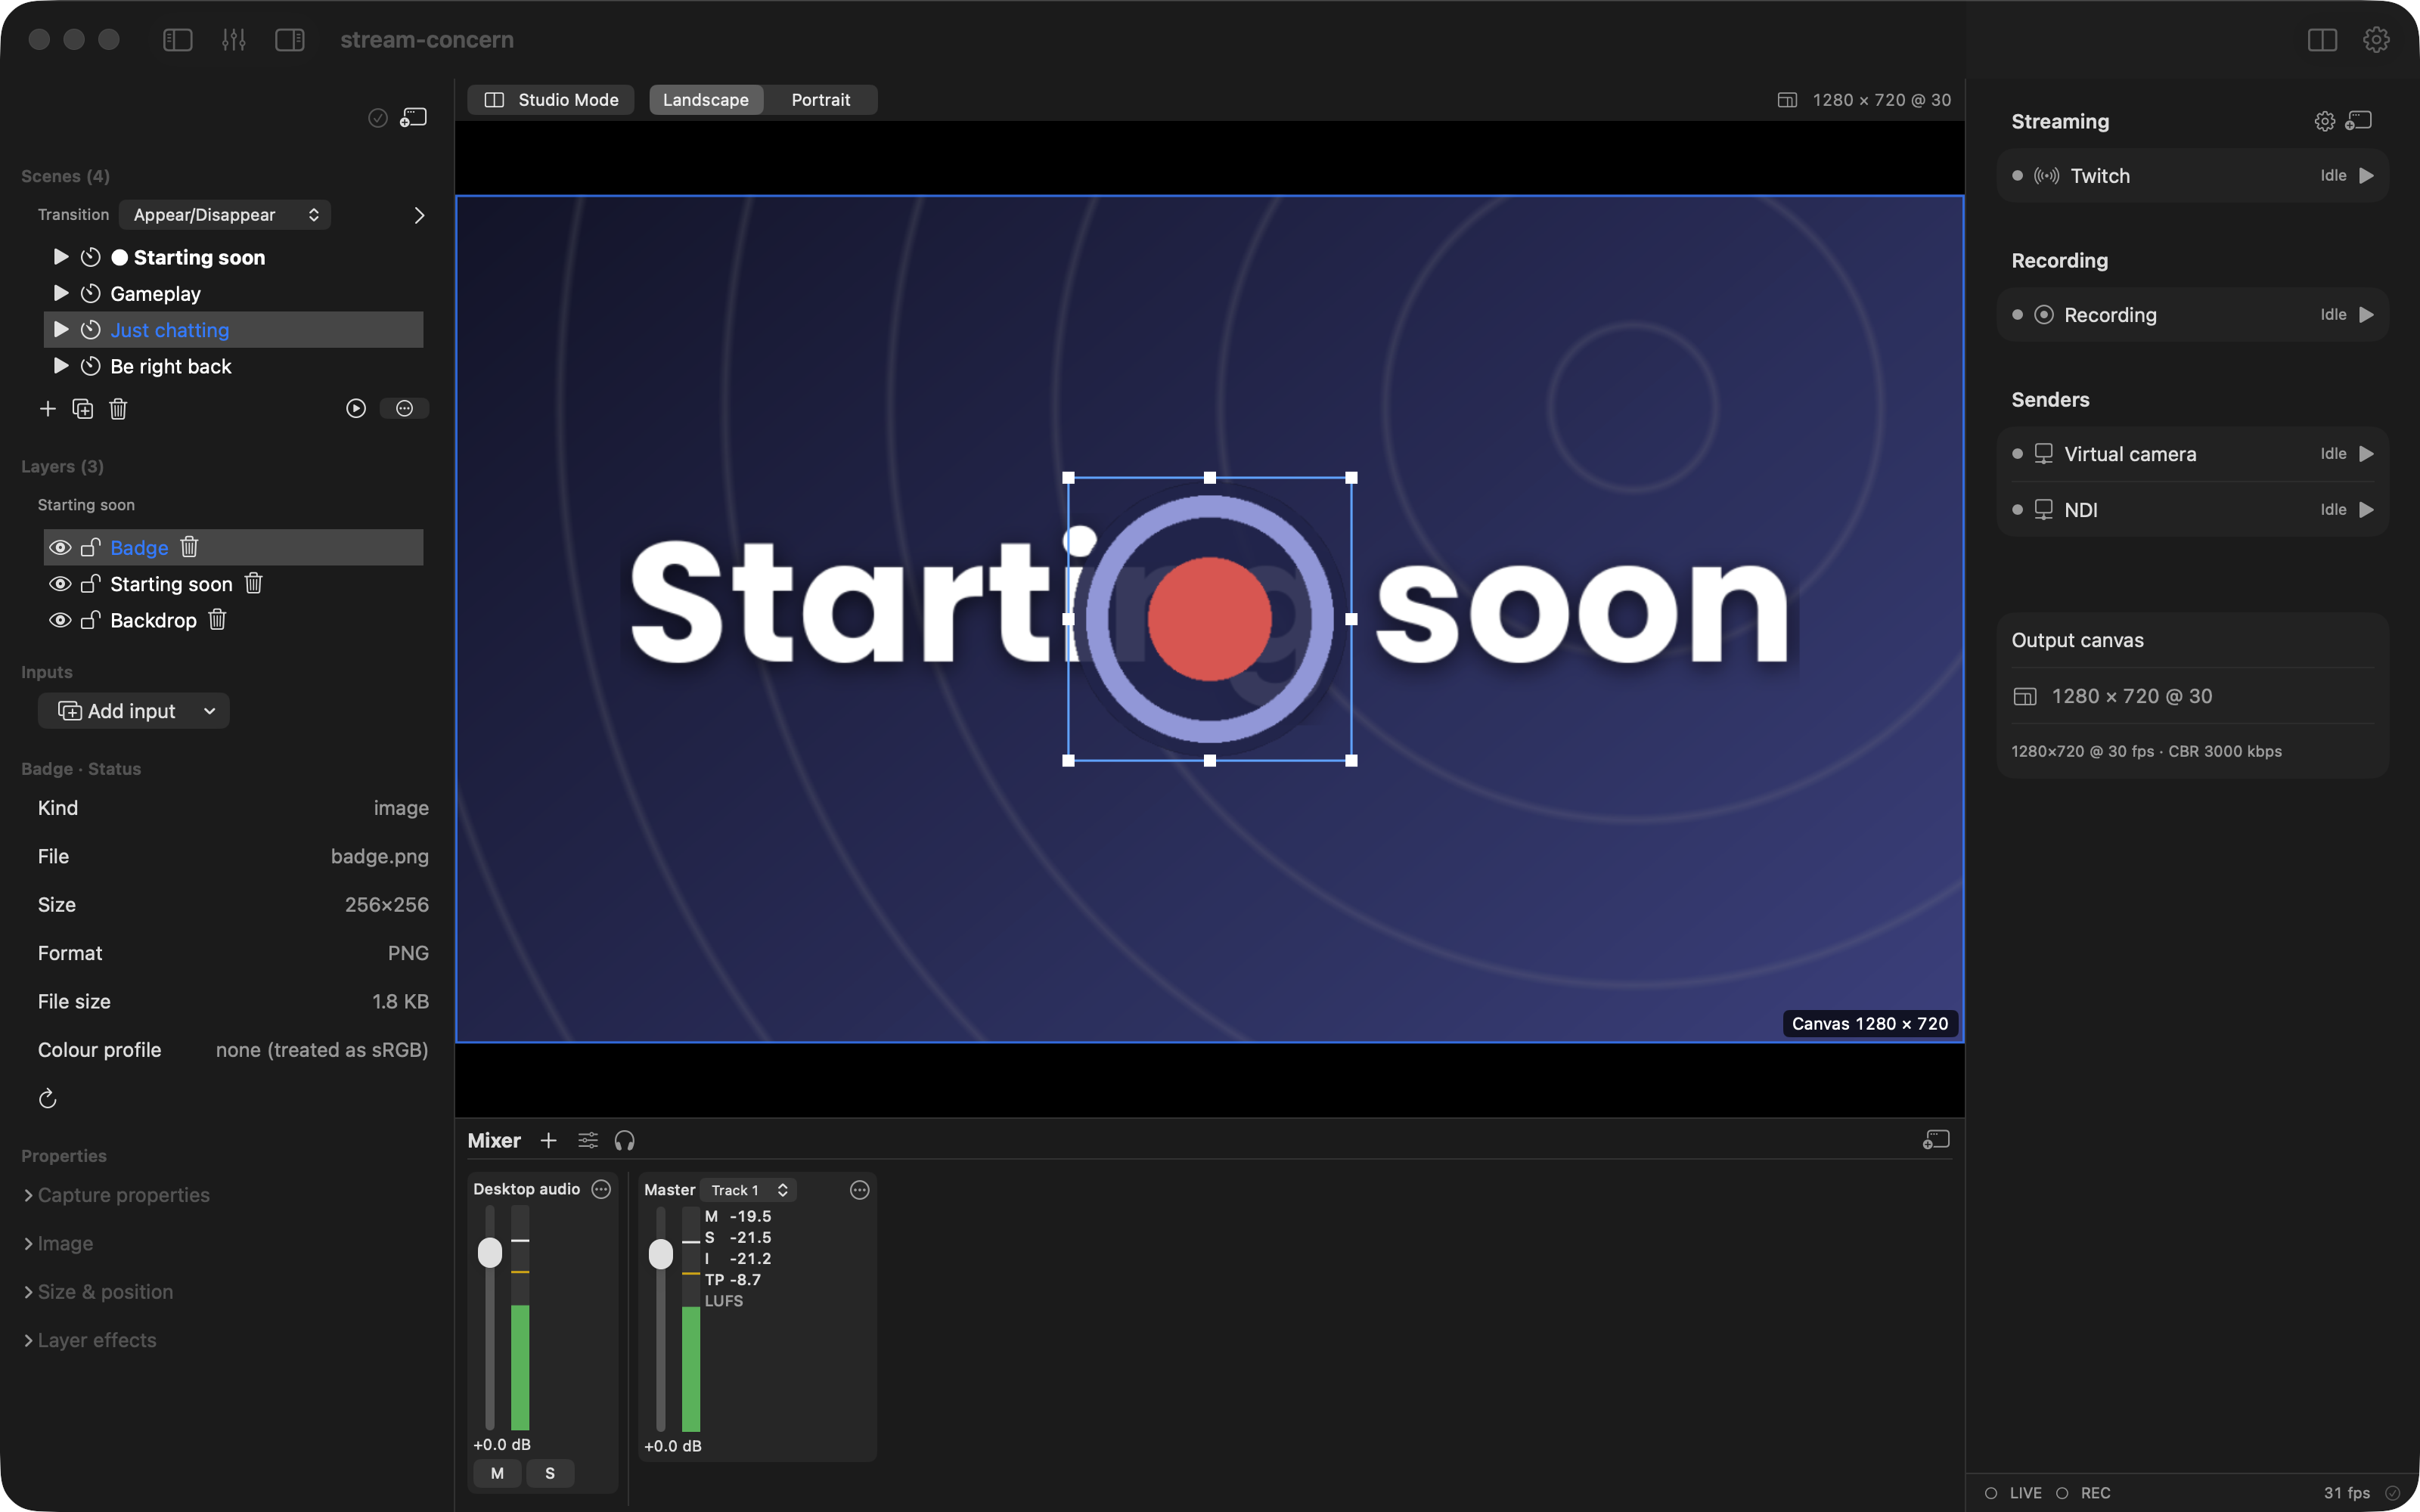Open mixer settings sliders icon

click(588, 1141)
